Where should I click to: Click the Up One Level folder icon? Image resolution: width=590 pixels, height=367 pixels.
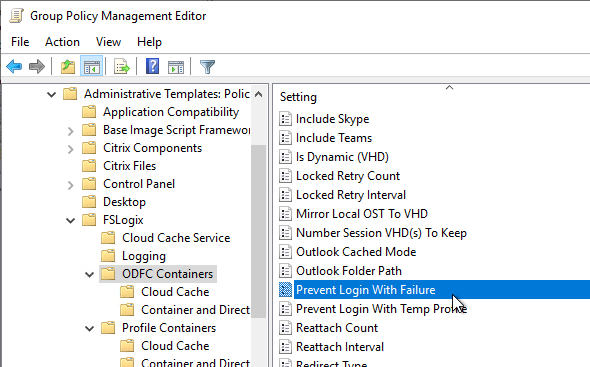click(68, 67)
